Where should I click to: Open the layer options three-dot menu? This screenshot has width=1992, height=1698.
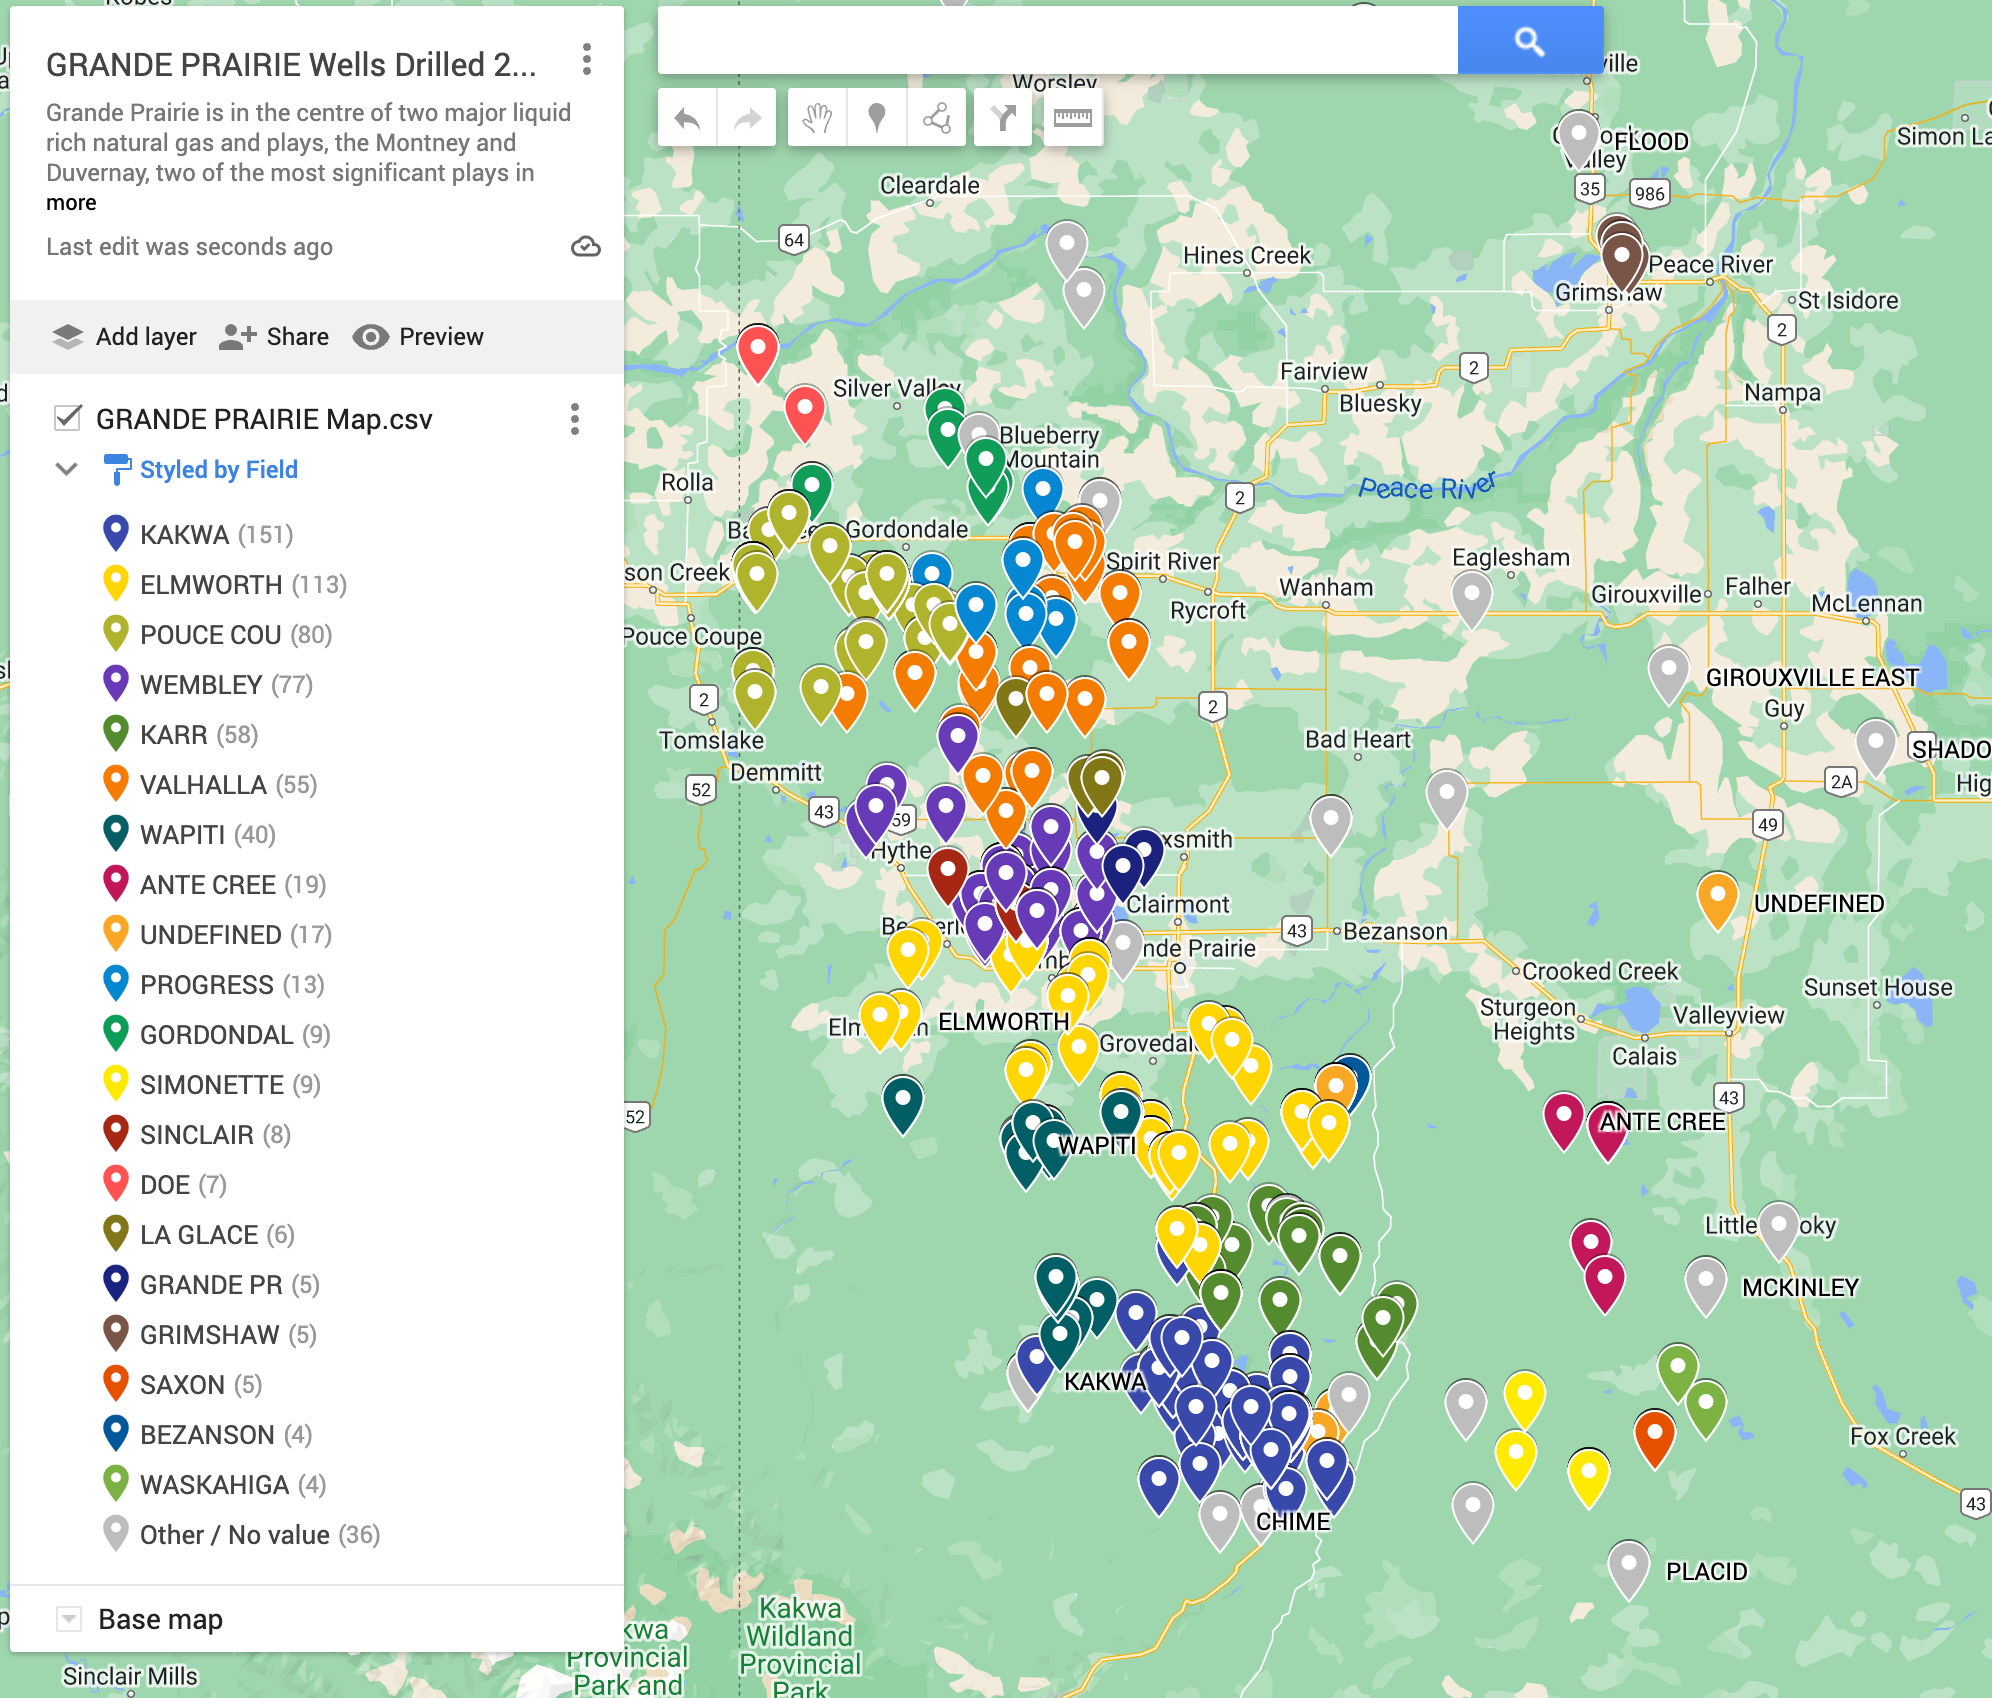pyautogui.click(x=575, y=421)
